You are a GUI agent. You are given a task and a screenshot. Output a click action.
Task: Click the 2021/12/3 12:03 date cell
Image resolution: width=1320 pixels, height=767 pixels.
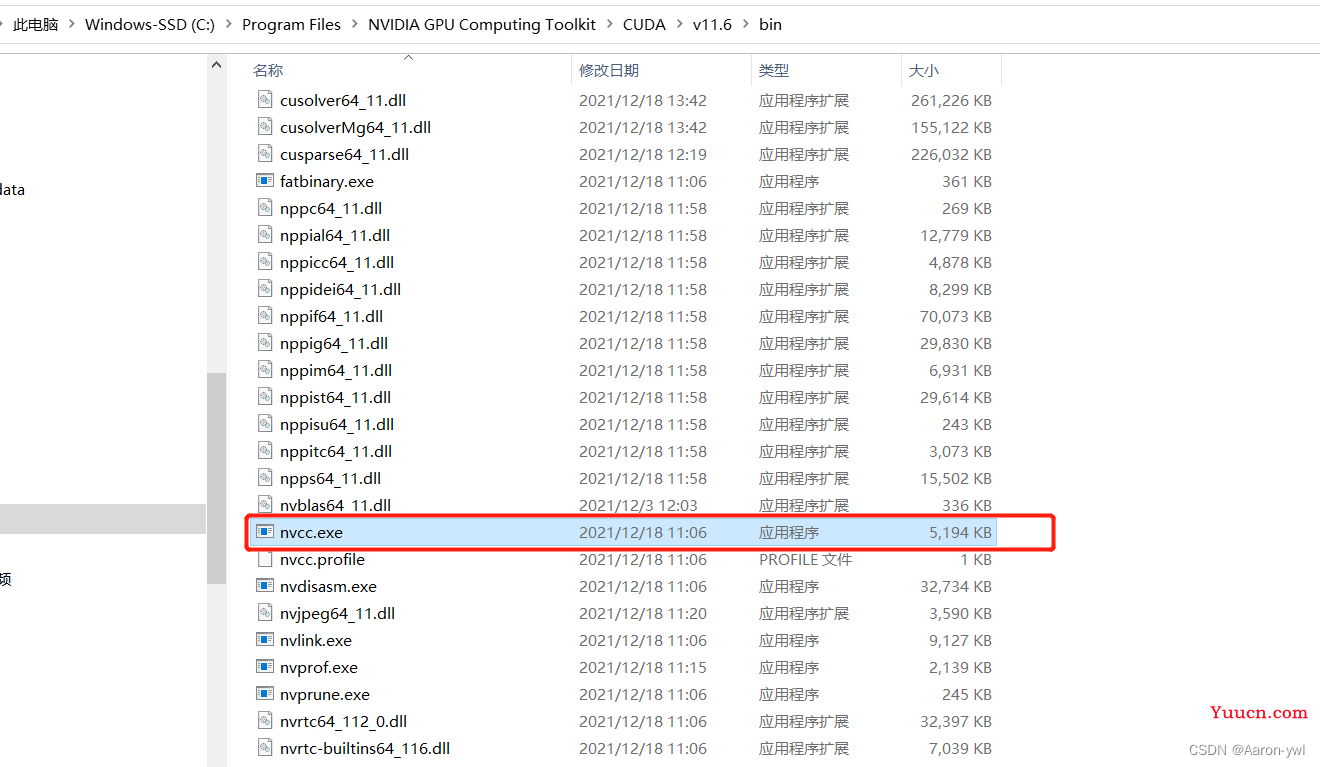pos(638,505)
